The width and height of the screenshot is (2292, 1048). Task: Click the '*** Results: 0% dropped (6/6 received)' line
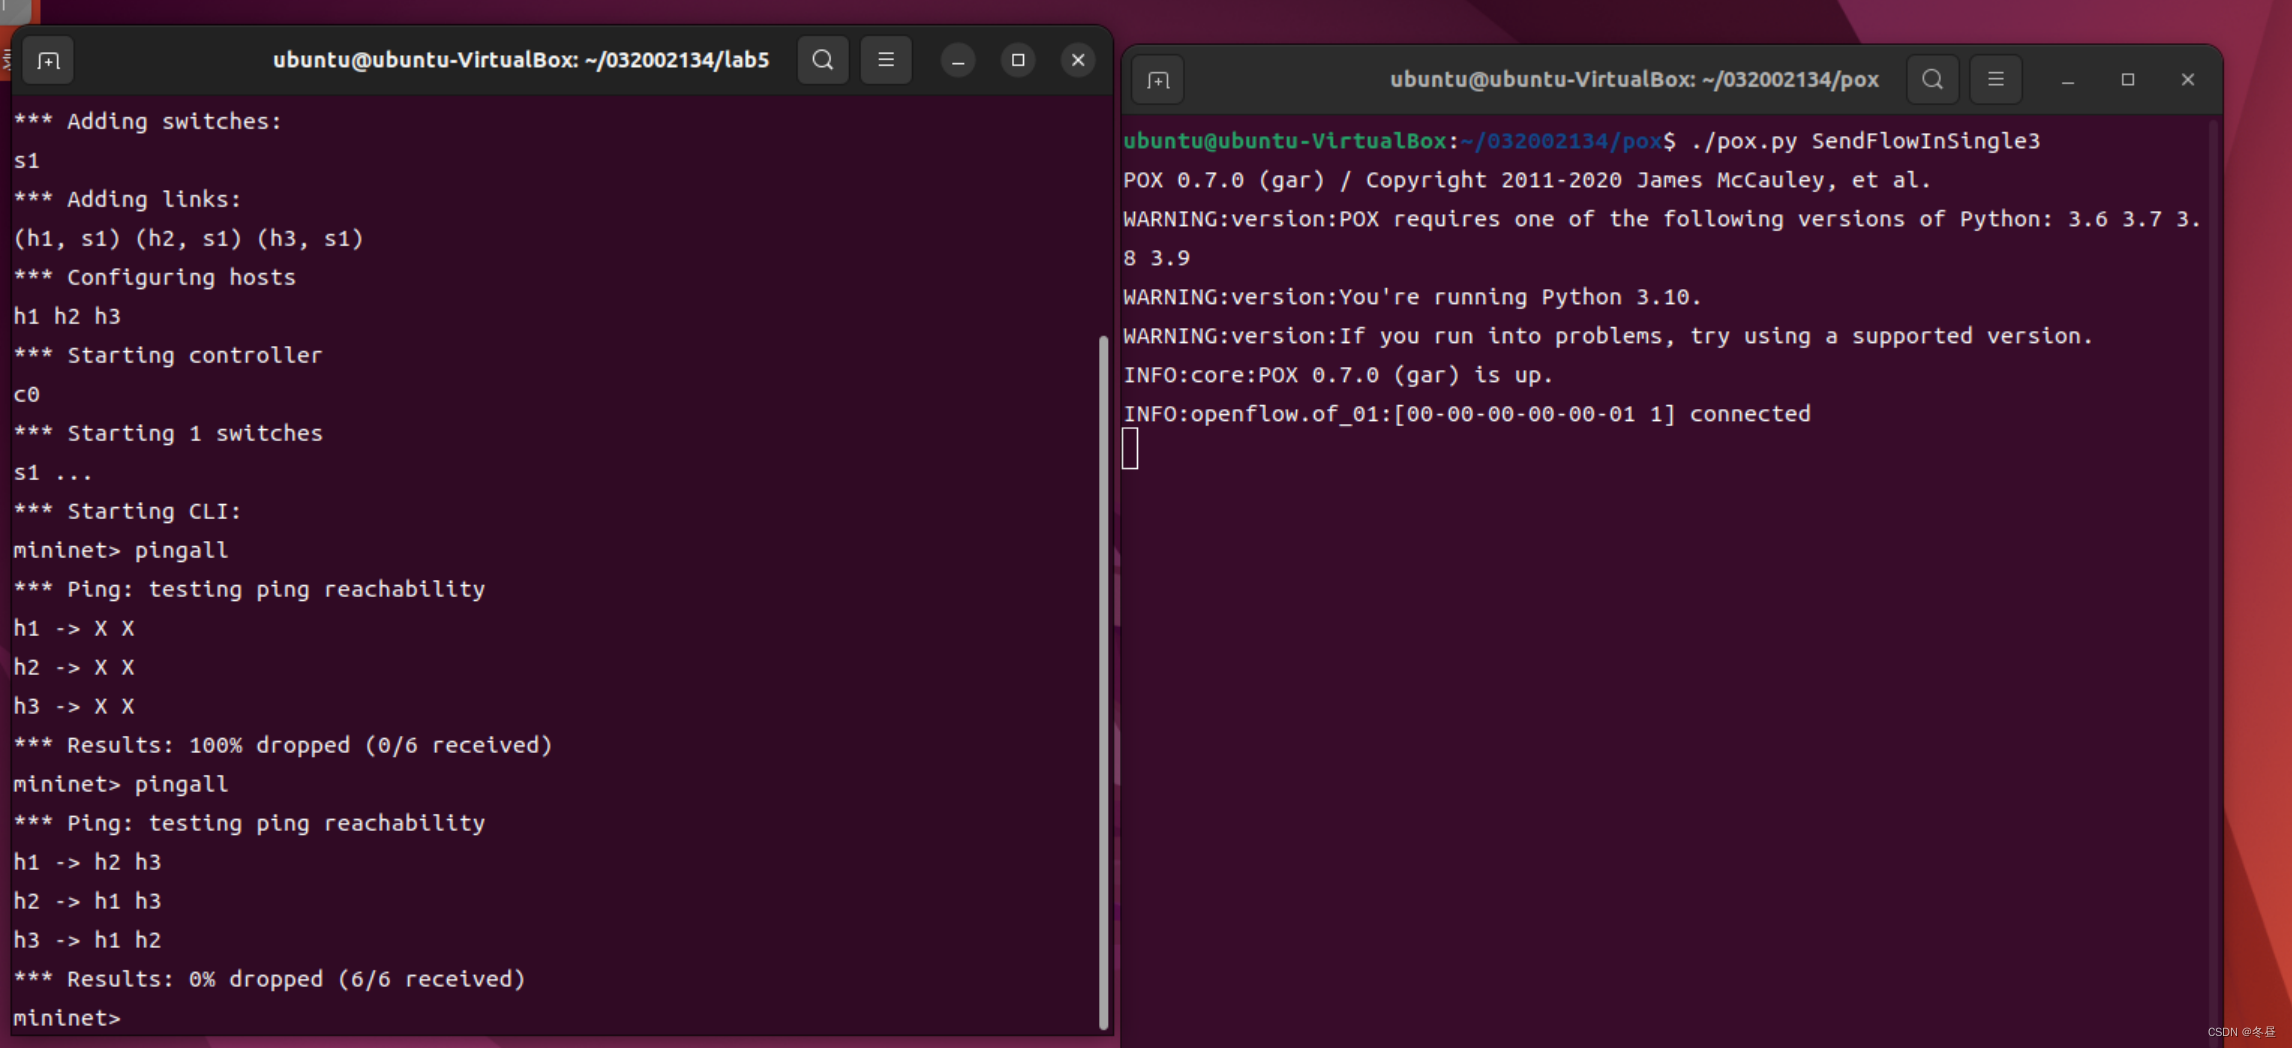tap(270, 979)
